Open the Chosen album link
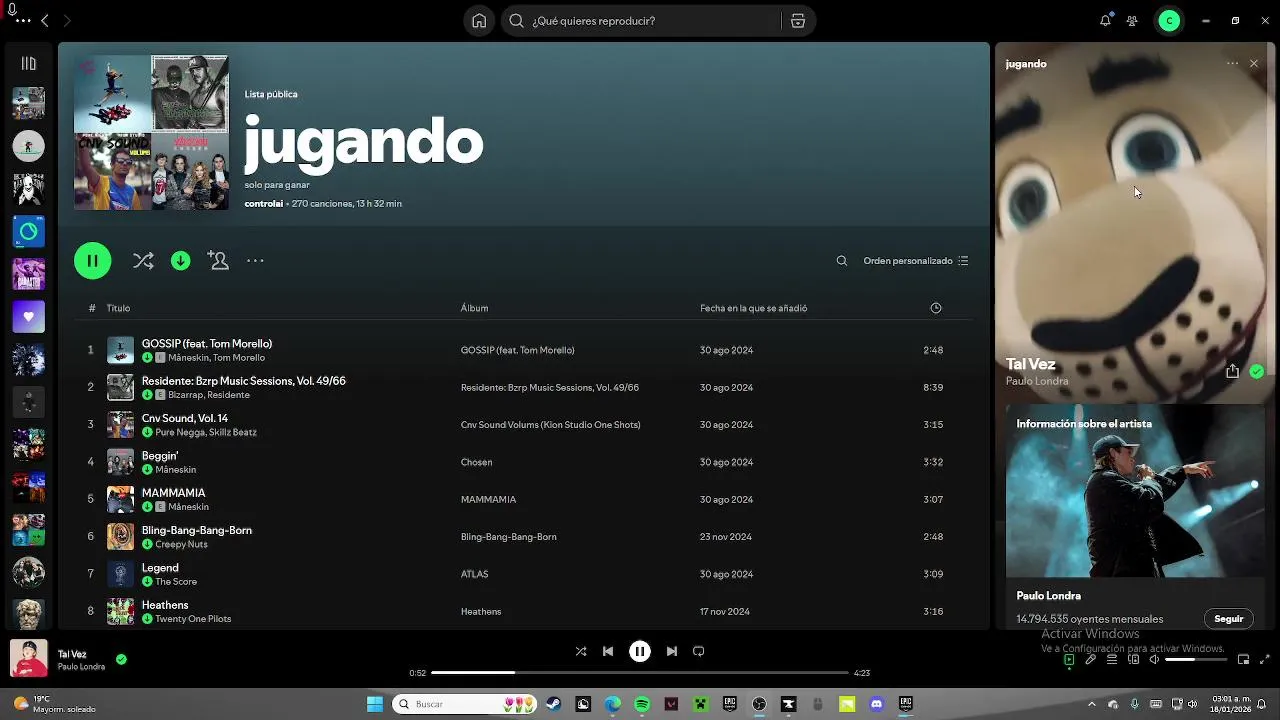Image resolution: width=1280 pixels, height=720 pixels. [x=476, y=462]
